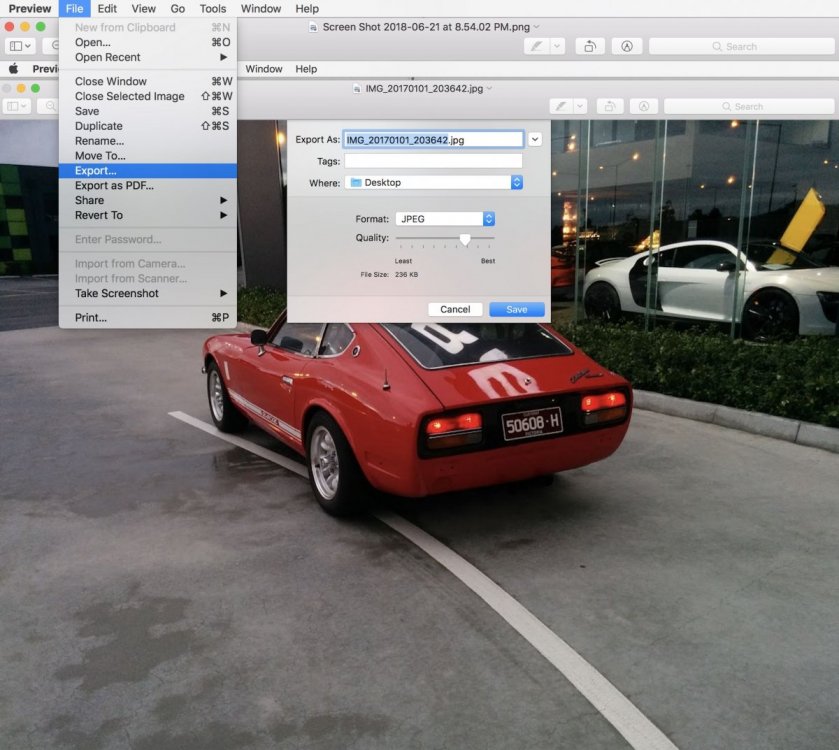
Task: Open the Tools menu
Action: (212, 8)
